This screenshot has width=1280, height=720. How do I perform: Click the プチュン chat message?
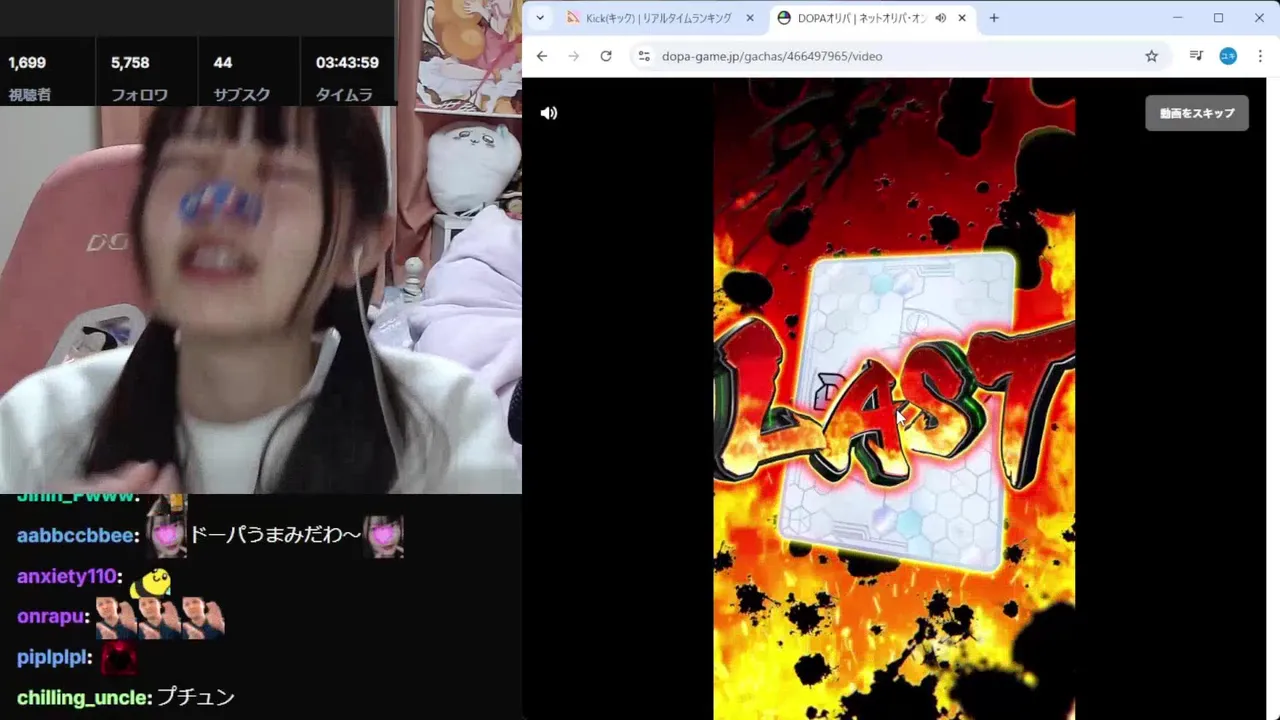[196, 698]
